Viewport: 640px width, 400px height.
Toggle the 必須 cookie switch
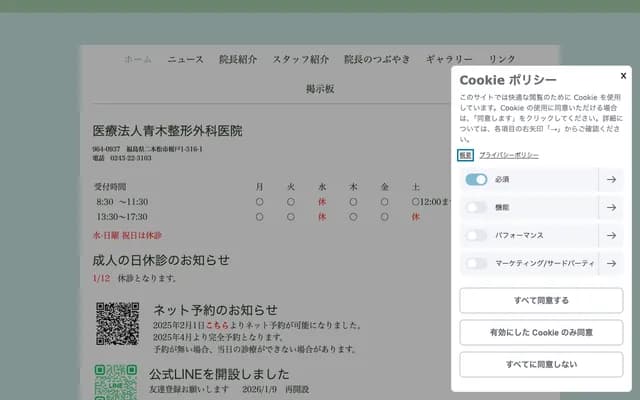476,180
